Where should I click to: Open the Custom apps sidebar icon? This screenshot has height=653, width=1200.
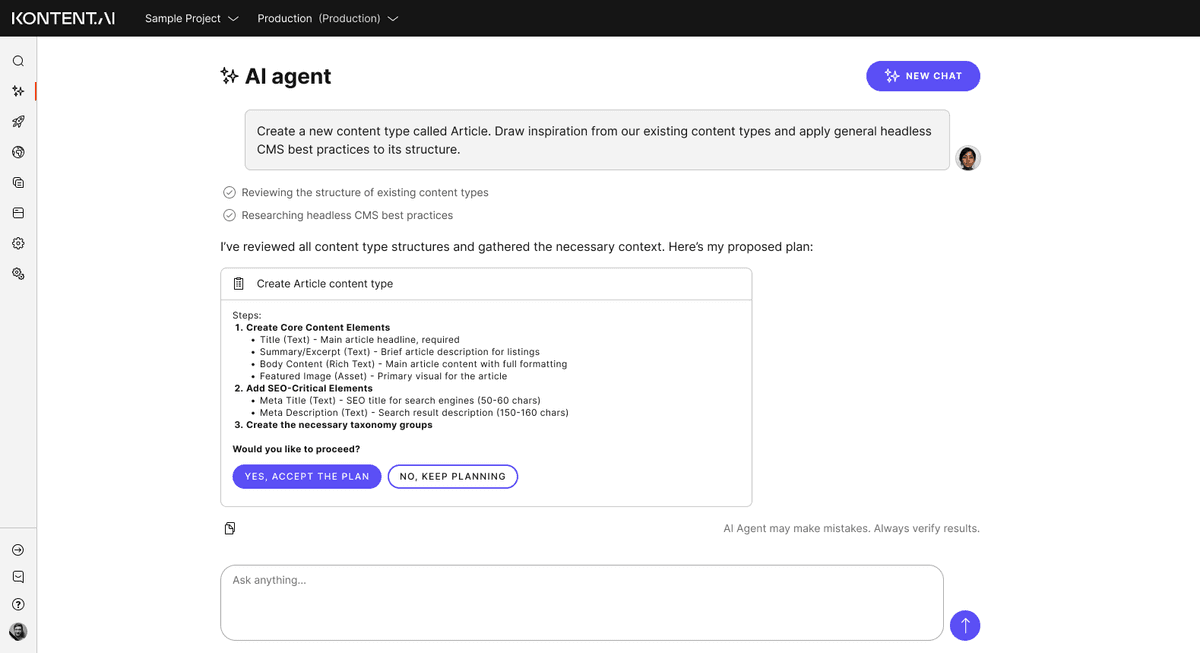pyautogui.click(x=18, y=273)
